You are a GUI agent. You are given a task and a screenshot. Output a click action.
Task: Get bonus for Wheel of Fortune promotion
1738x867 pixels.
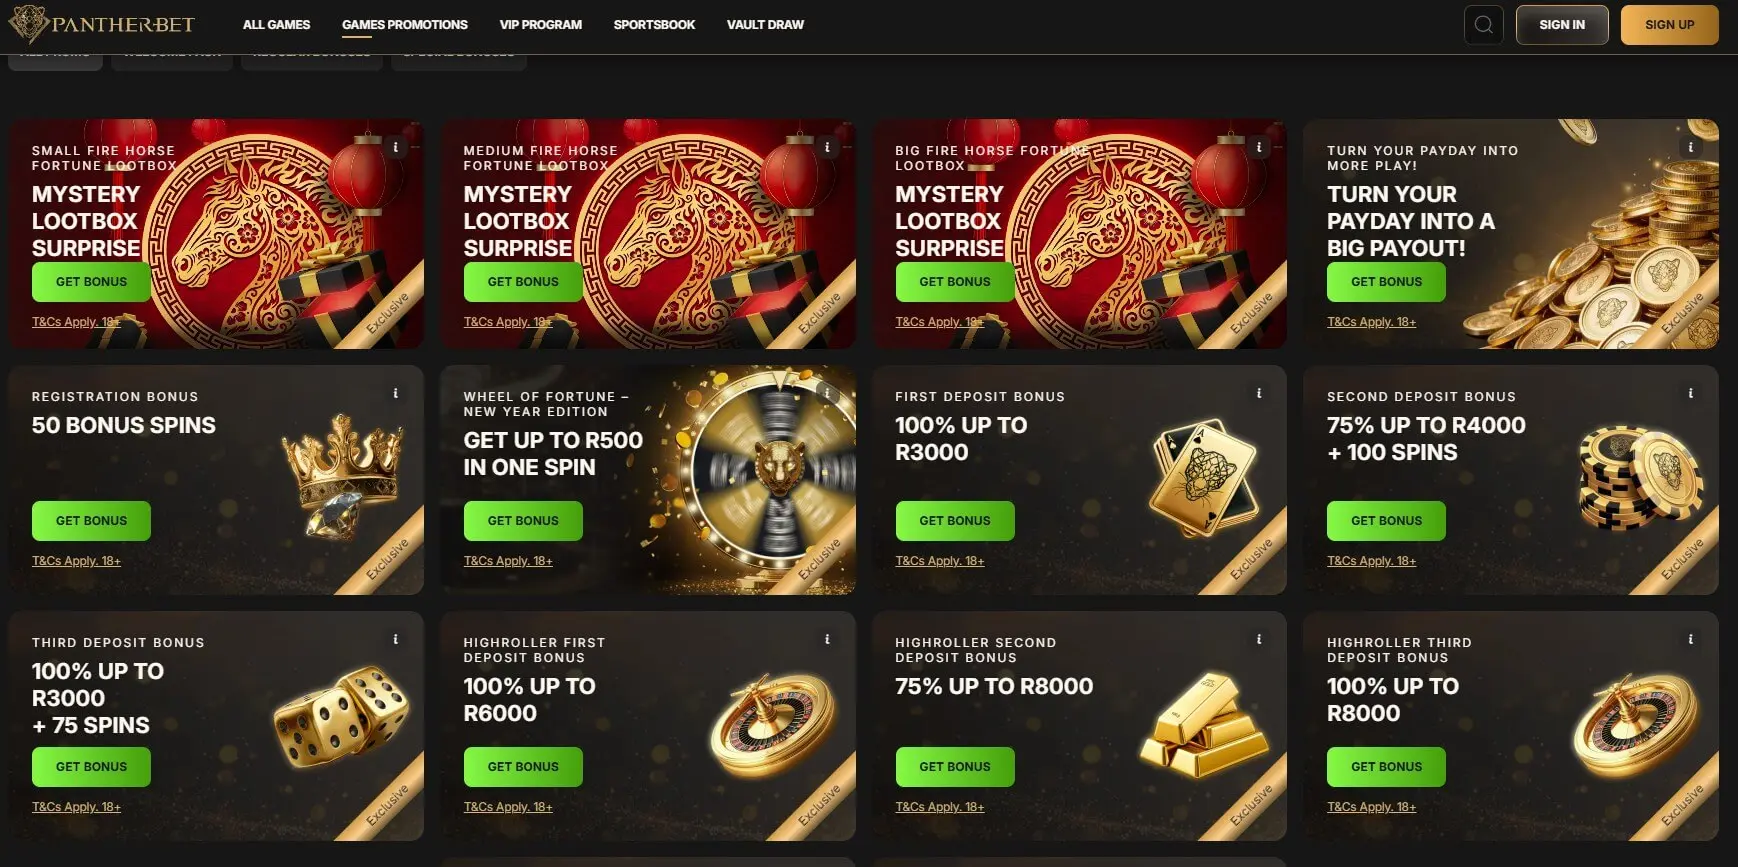[x=523, y=521]
